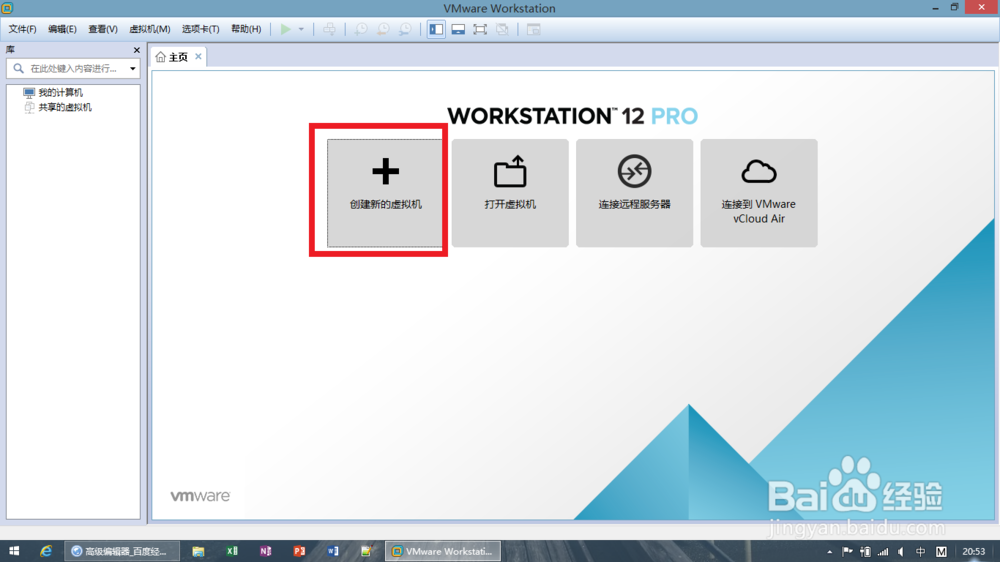Toggle the thumbnail bar view icon
Image resolution: width=1000 pixels, height=562 pixels.
458,29
